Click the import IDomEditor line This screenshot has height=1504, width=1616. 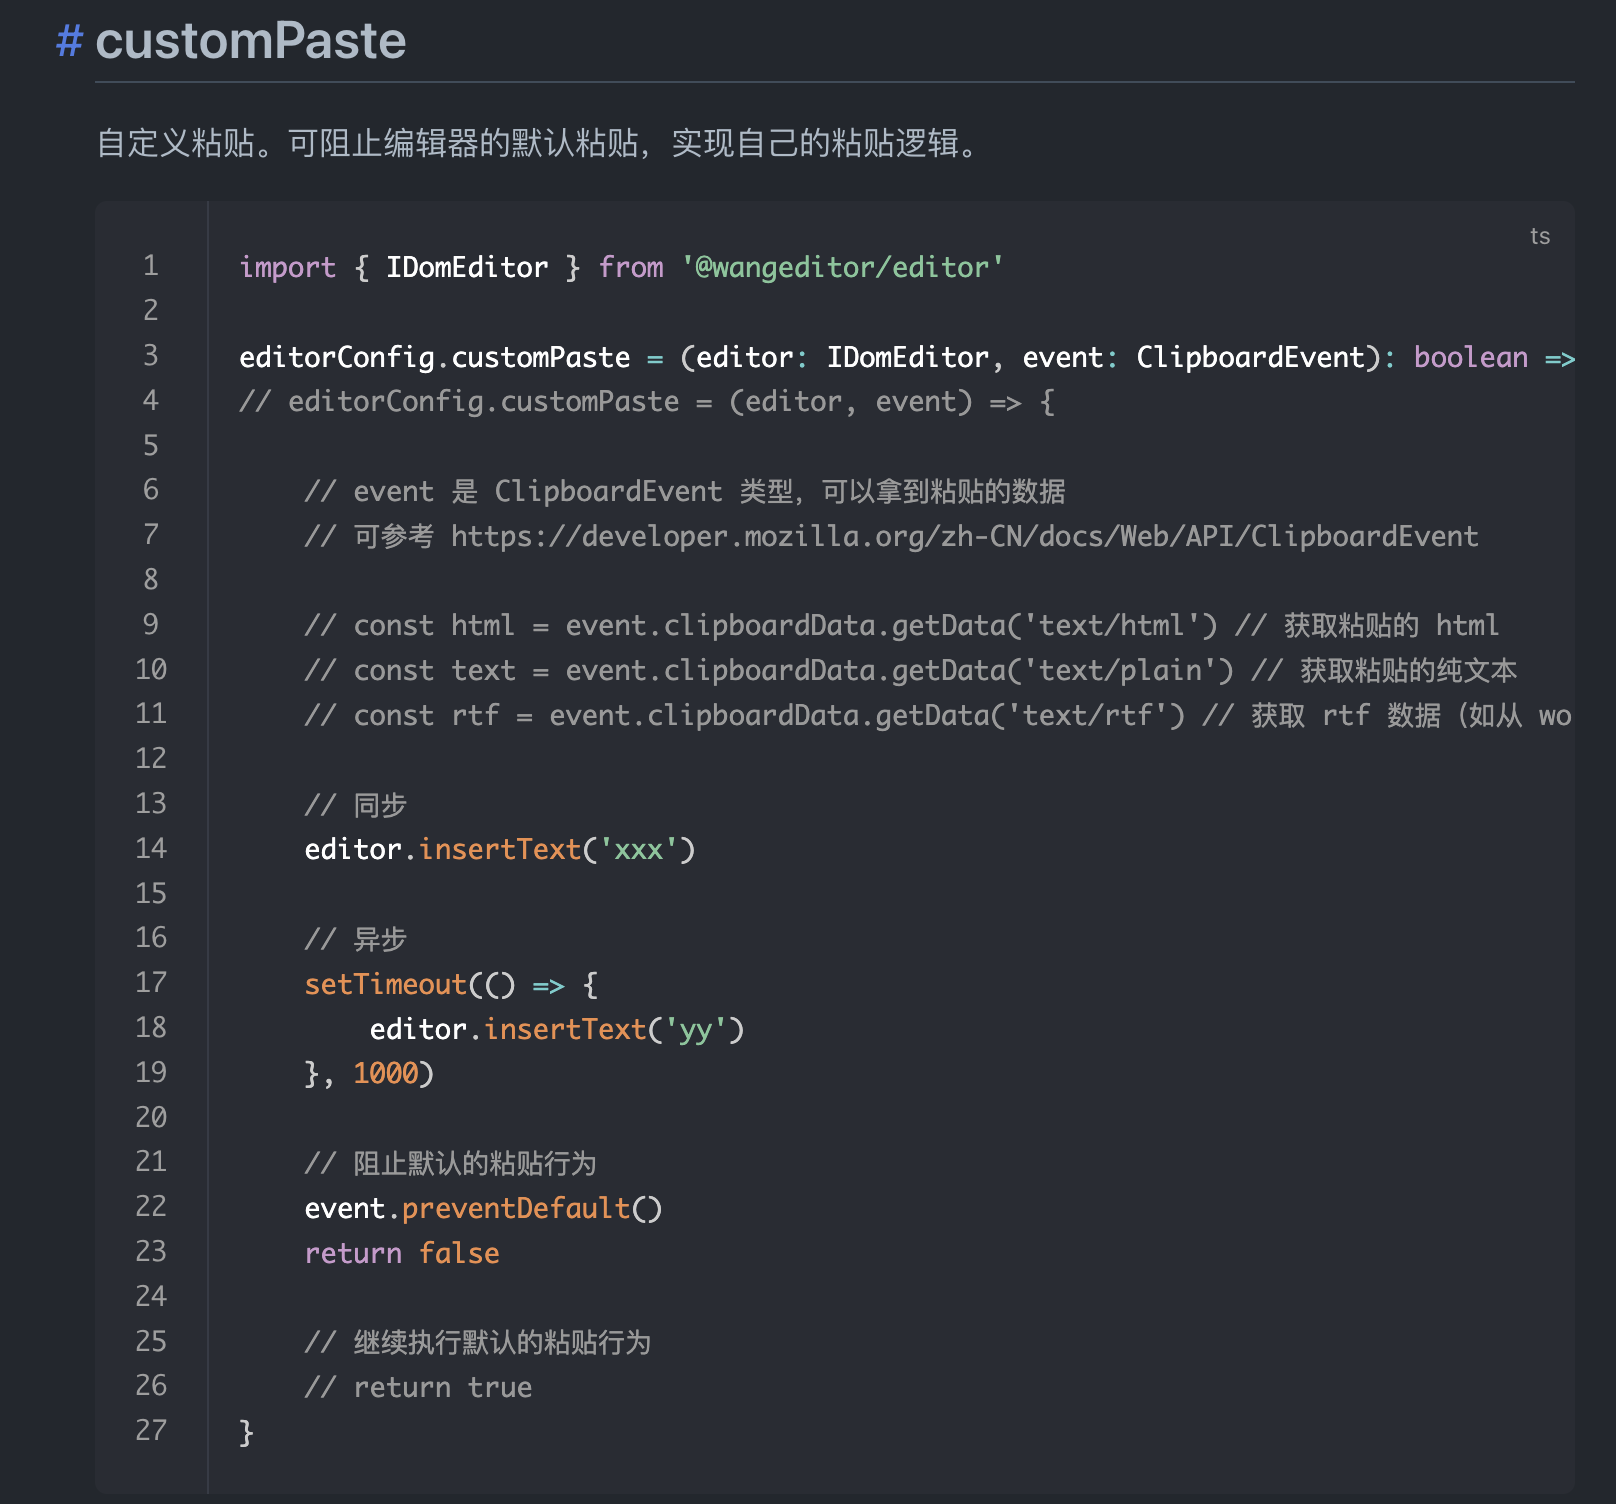pyautogui.click(x=621, y=267)
